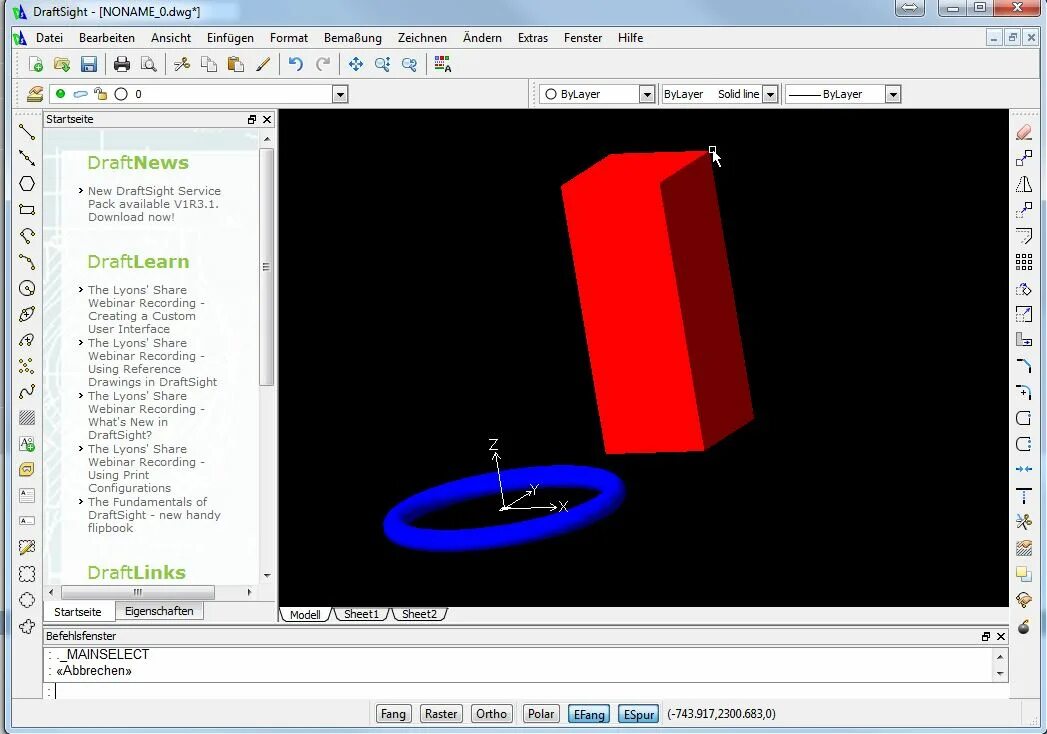
Task: Expand Creating a Custom User Interface item
Action: (80, 289)
